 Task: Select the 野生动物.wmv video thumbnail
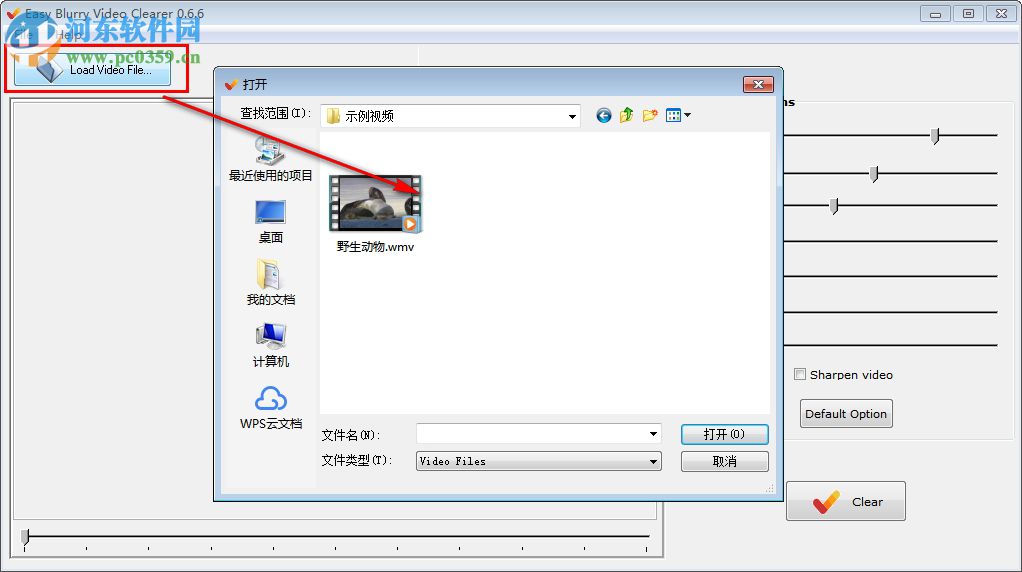[375, 203]
